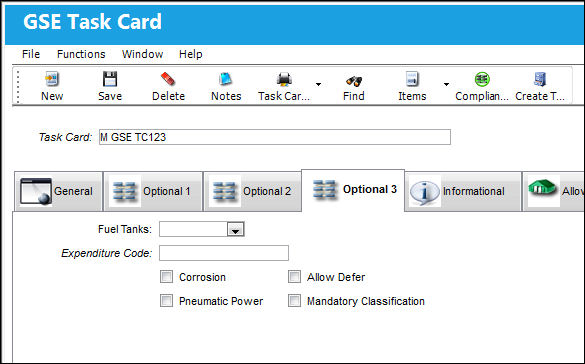
Task: Click the toolbar grip handle
Action: [18, 87]
